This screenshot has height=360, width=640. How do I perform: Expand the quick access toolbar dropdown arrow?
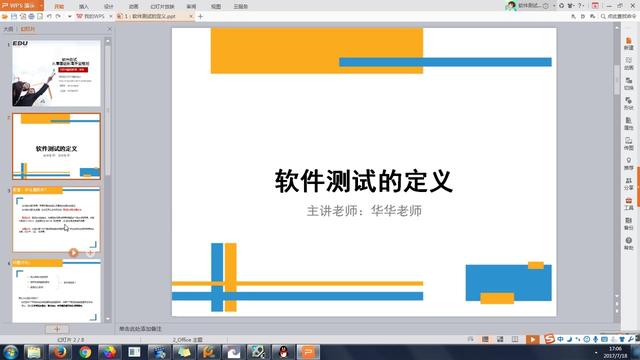[x=69, y=16]
